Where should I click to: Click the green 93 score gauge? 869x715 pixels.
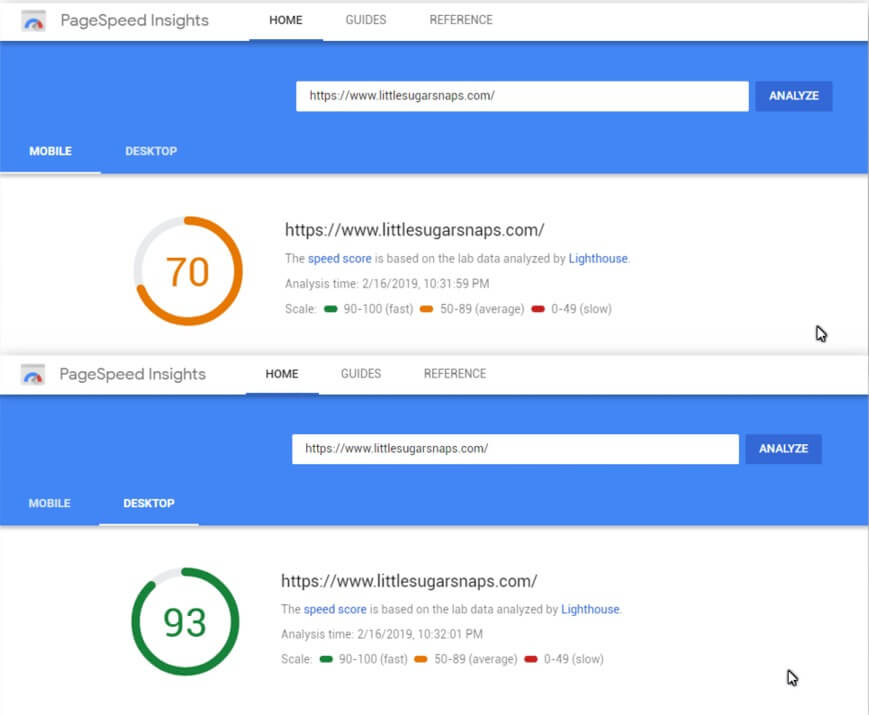point(185,622)
